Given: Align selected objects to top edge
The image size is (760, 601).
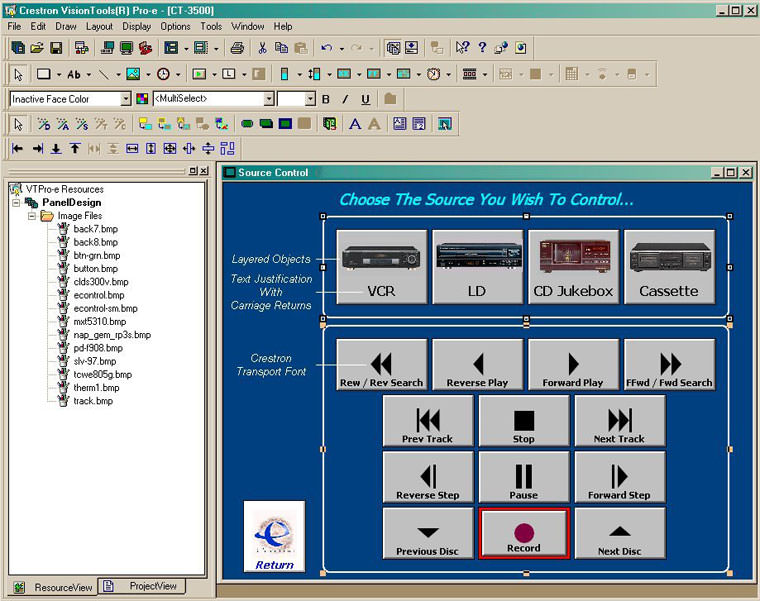Looking at the screenshot, I should click(75, 148).
